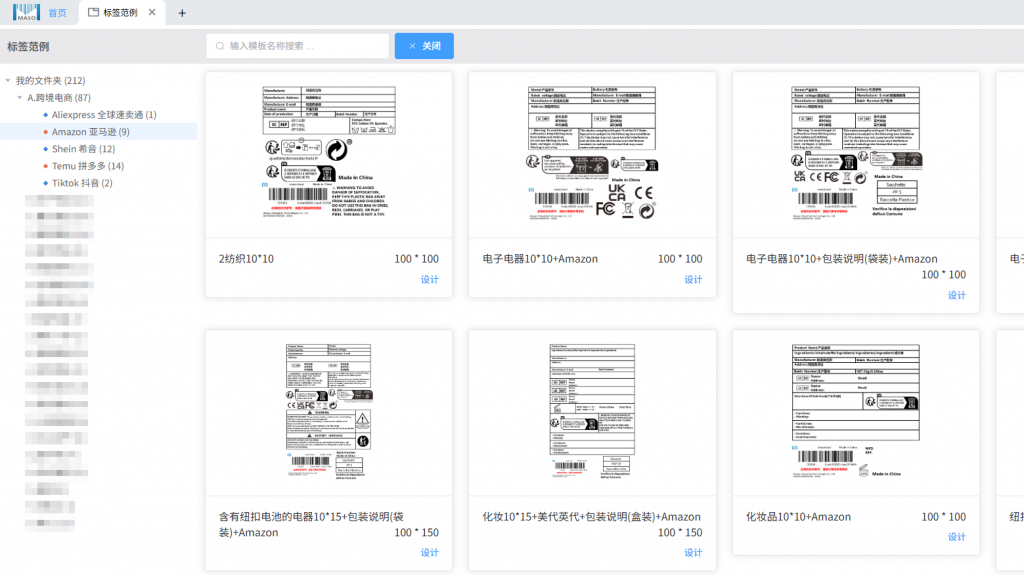Click the MASO logo icon
The width and height of the screenshot is (1024, 575).
[25, 13]
